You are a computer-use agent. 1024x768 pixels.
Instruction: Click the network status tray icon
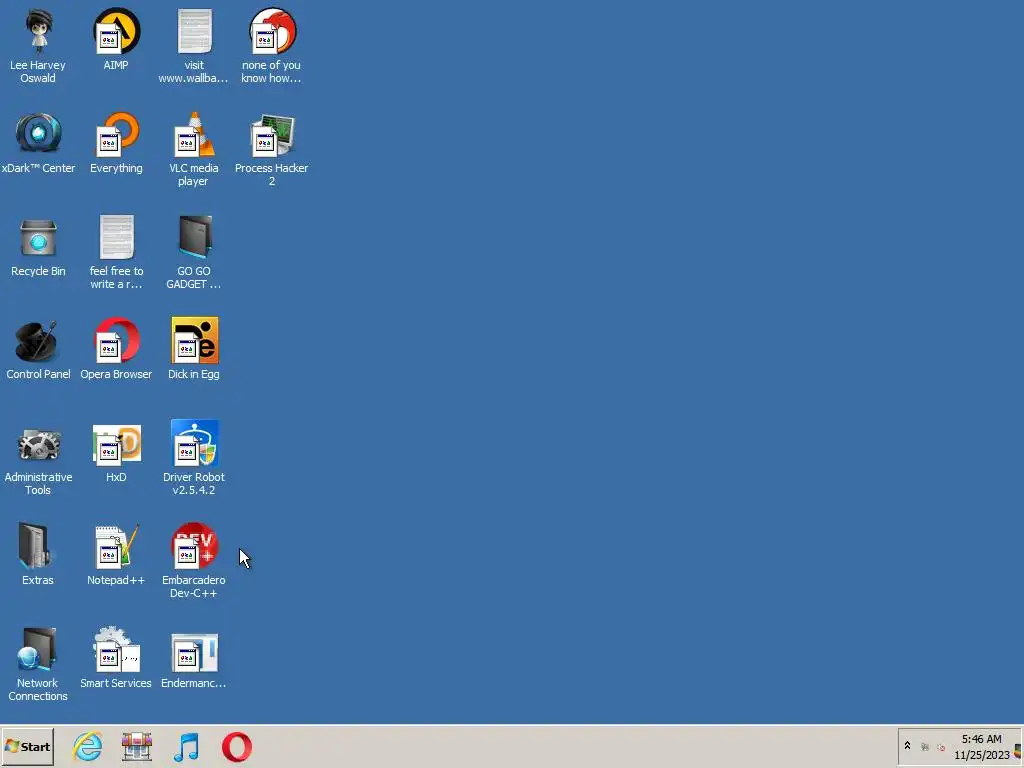click(925, 746)
